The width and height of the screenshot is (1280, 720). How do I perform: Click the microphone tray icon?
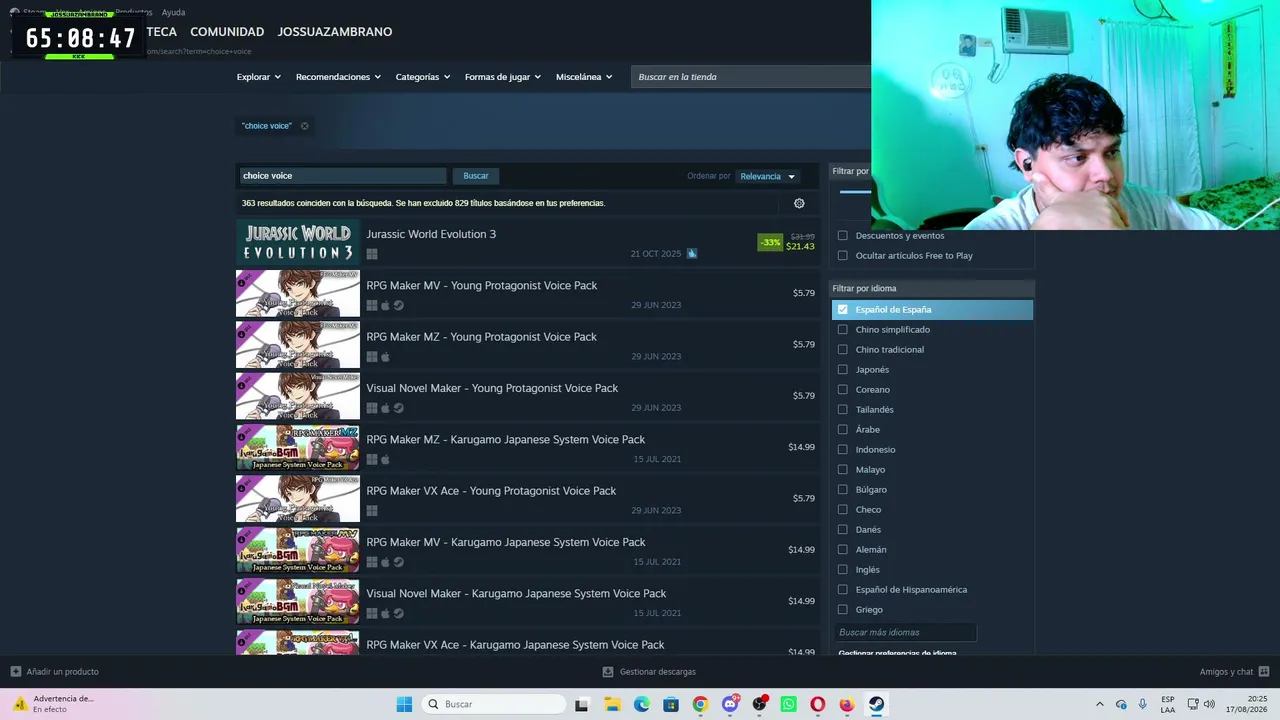pyautogui.click(x=1143, y=704)
